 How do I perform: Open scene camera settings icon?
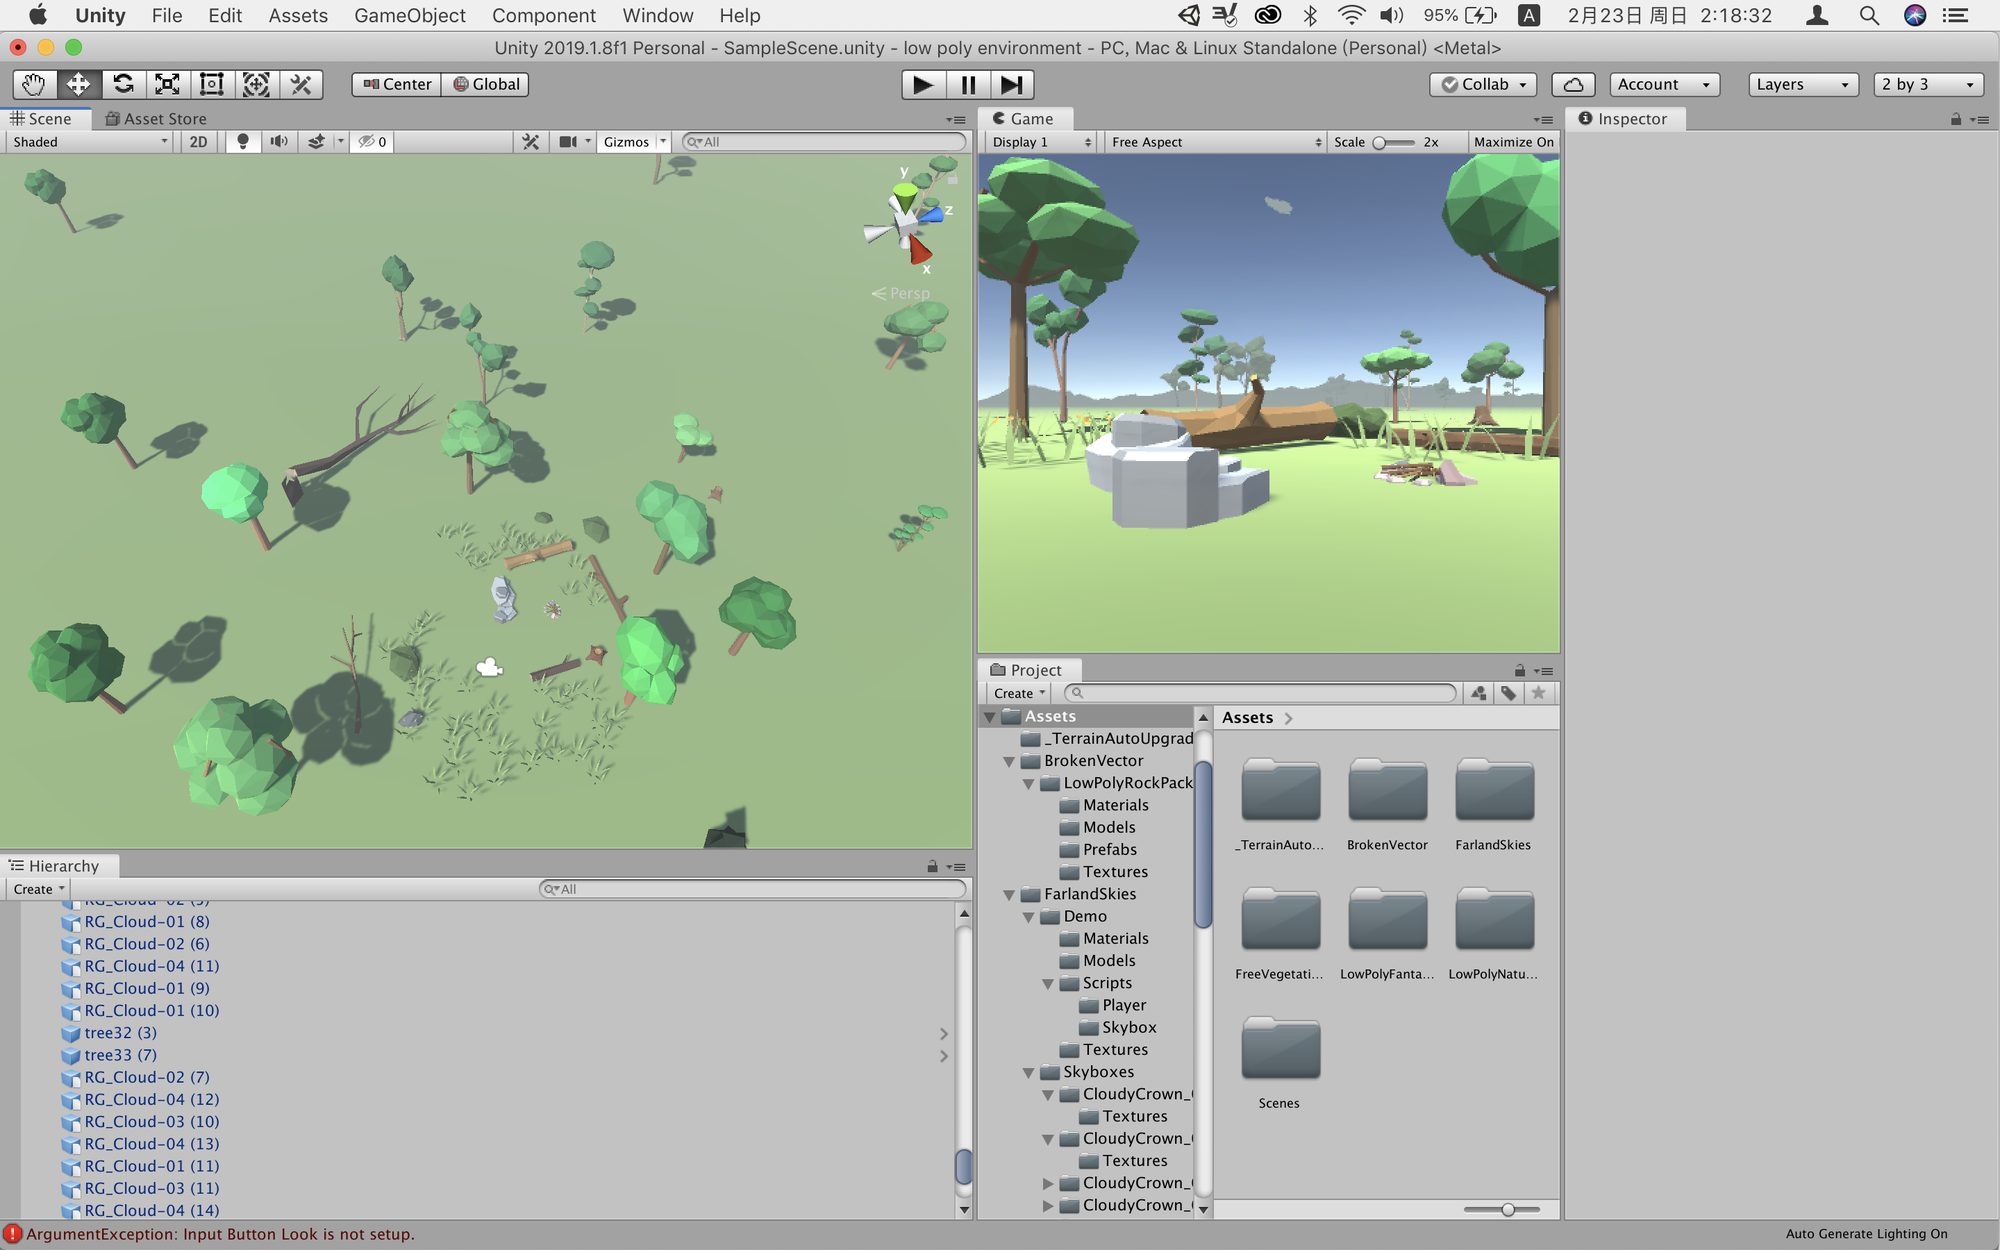568,142
